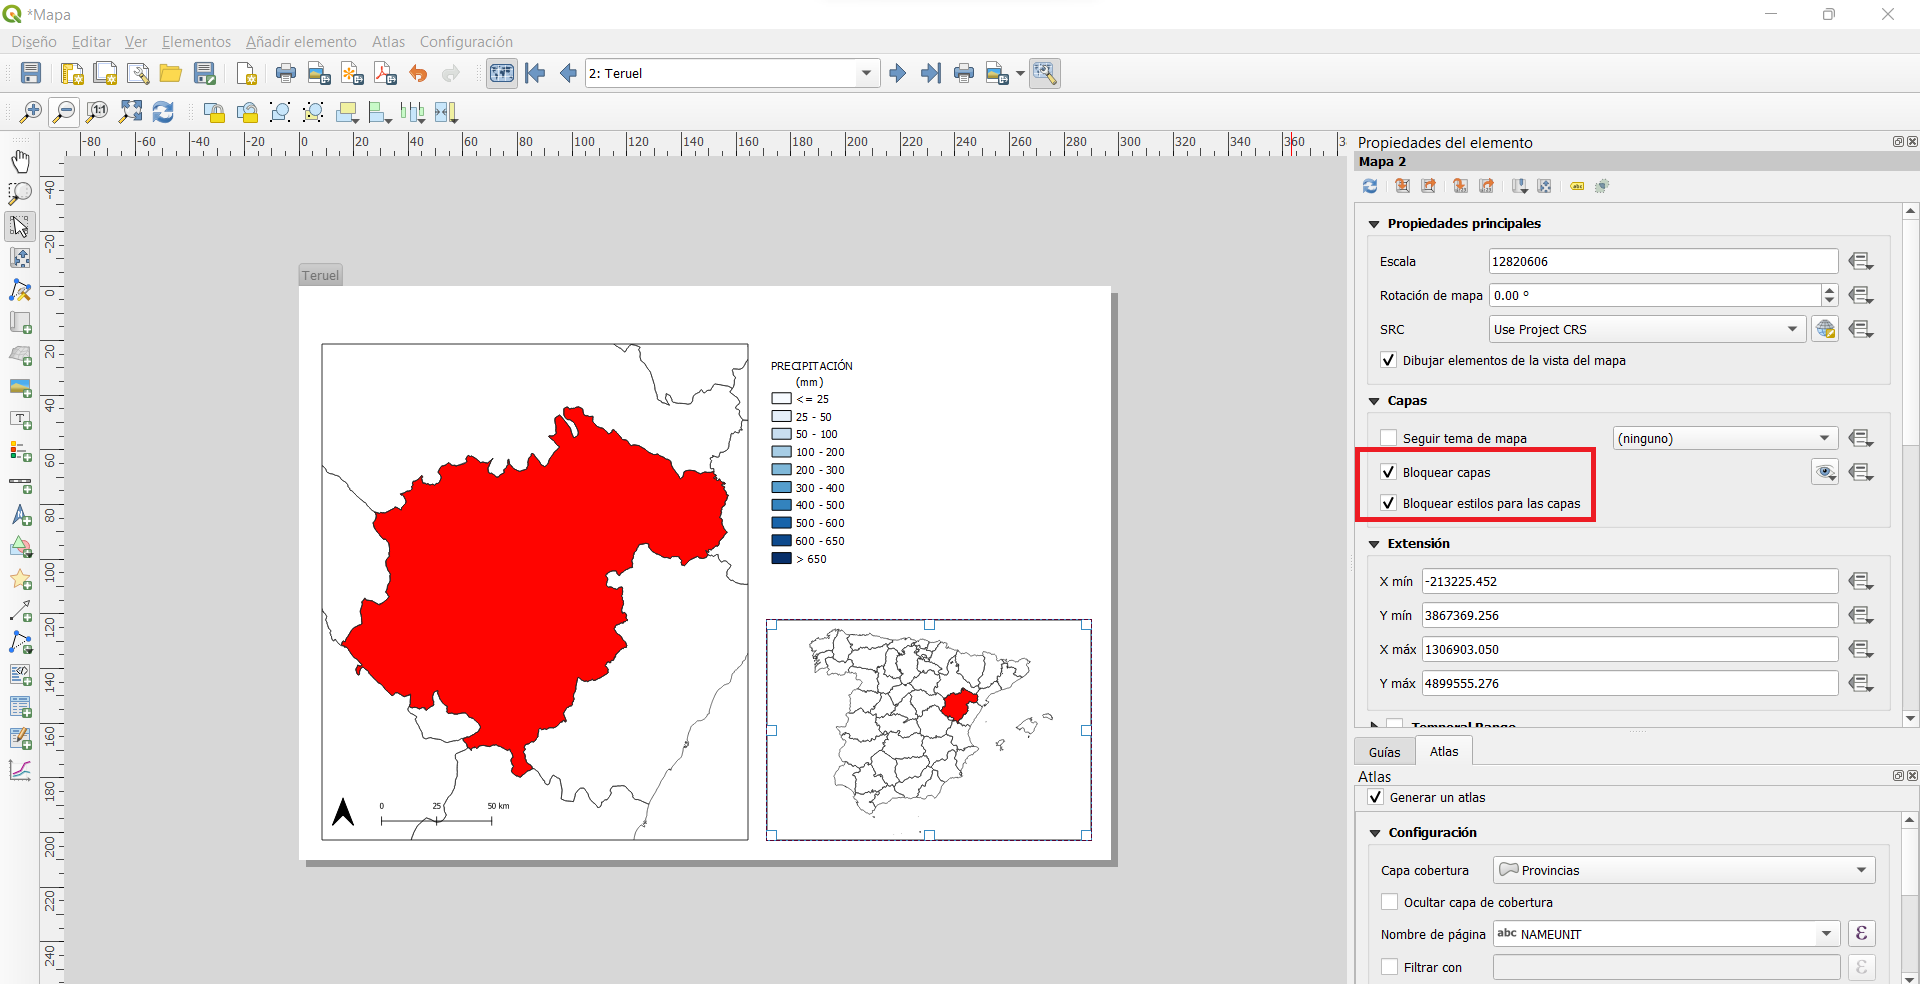
Task: Activate the Add Scale Bar tool
Action: click(20, 486)
